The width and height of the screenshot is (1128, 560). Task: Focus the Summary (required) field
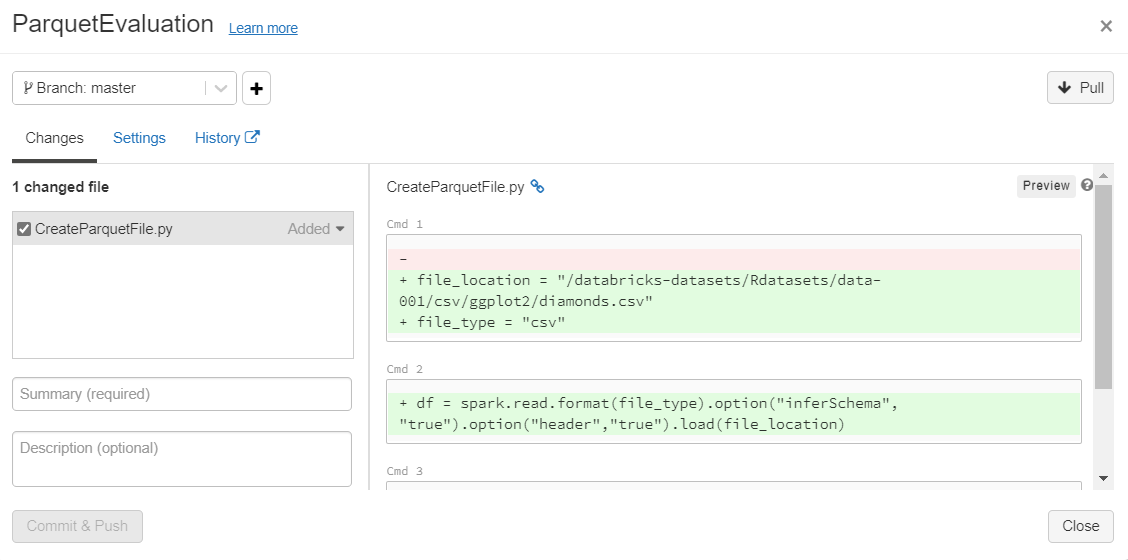click(x=182, y=394)
